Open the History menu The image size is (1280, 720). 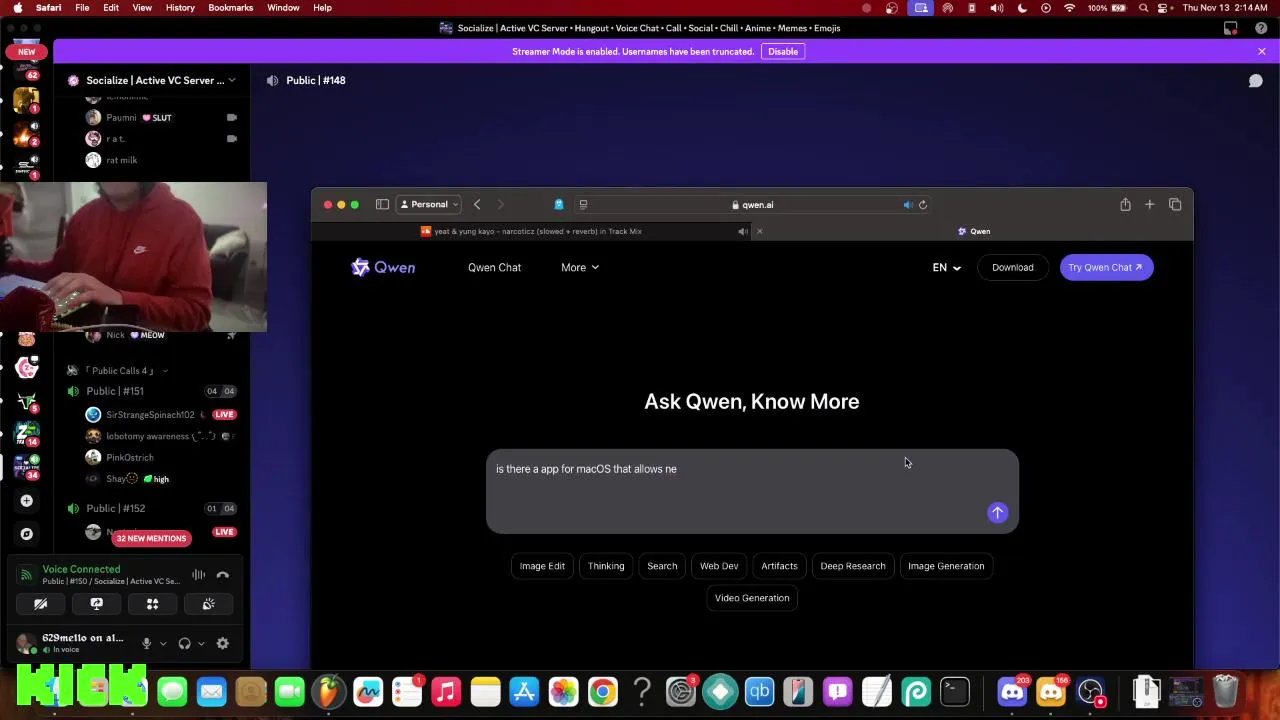tap(180, 7)
